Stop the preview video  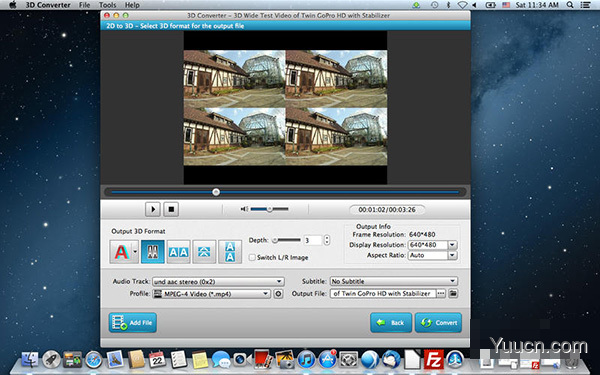pos(171,209)
